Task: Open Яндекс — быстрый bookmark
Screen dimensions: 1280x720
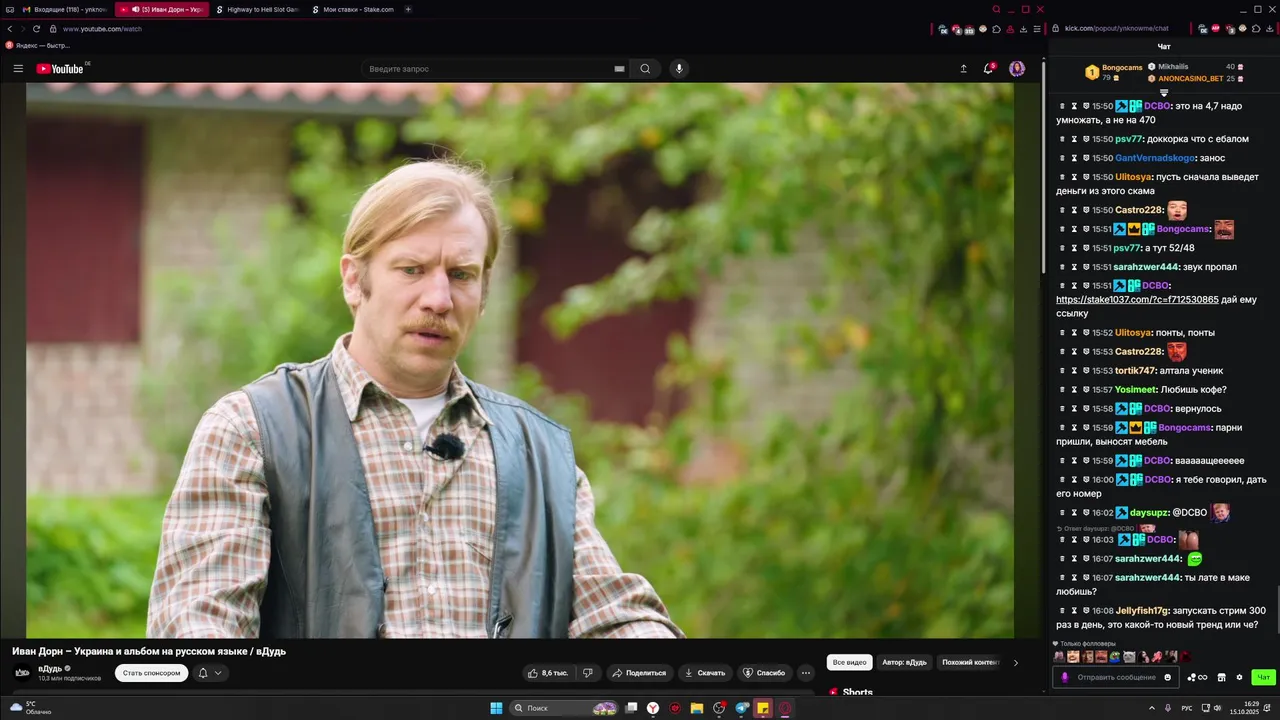Action: pos(38,45)
